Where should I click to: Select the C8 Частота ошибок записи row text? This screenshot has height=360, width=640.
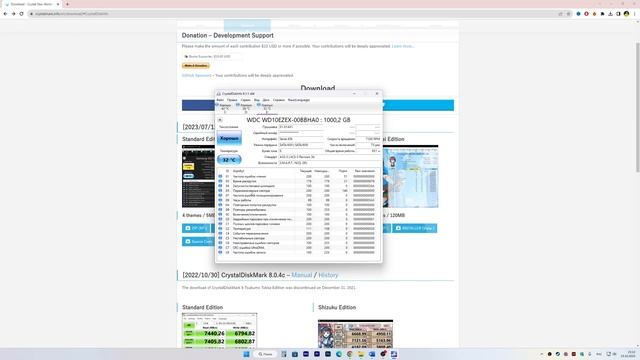249,253
